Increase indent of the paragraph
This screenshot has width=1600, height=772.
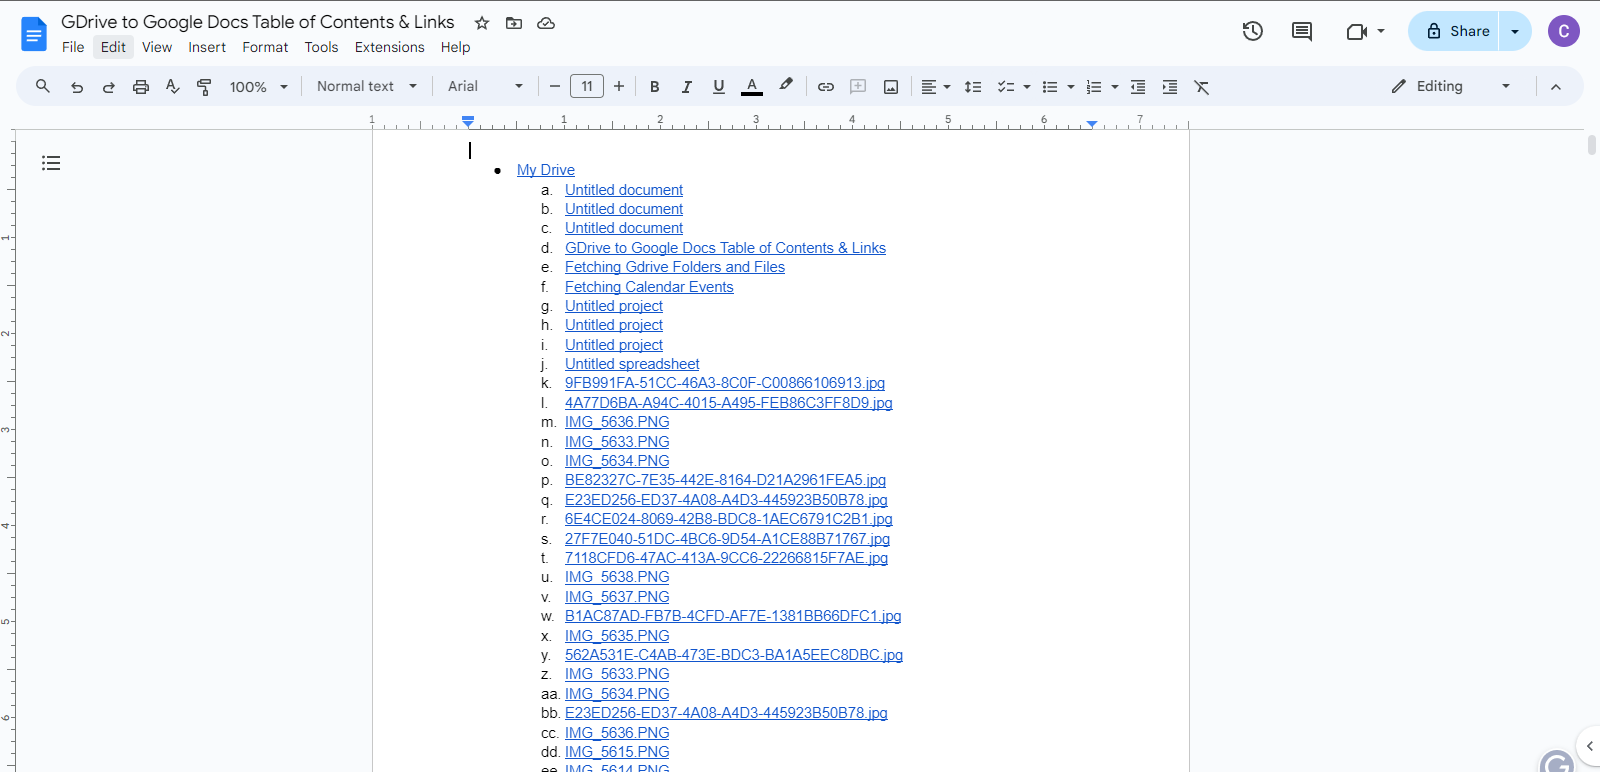tap(1170, 87)
